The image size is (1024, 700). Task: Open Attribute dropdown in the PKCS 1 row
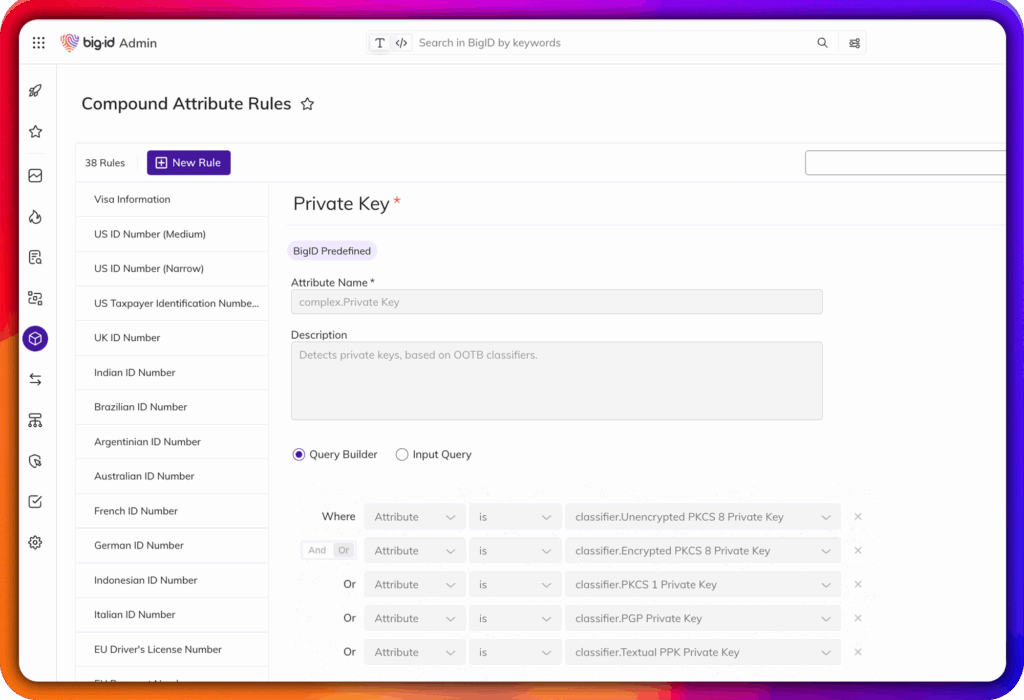coord(414,585)
